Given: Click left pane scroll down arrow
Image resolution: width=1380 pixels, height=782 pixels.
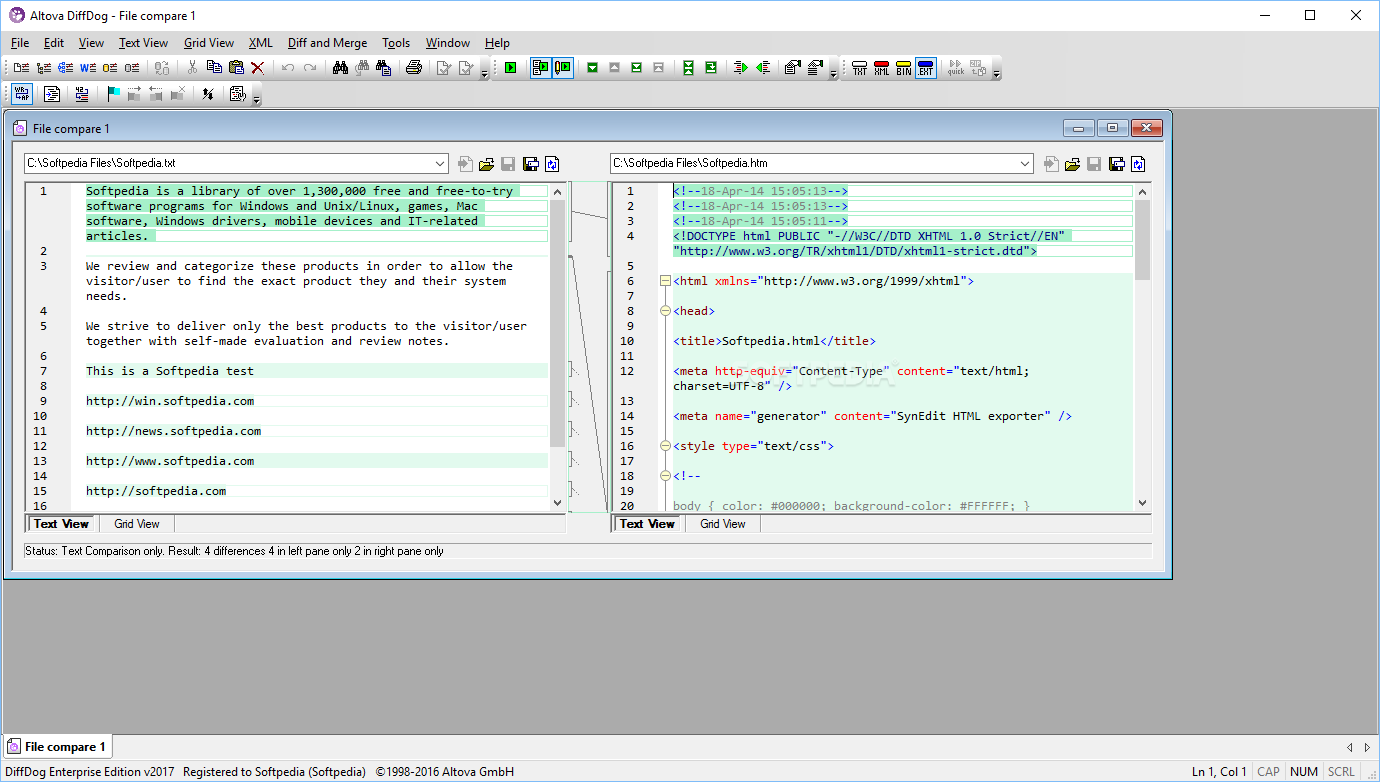Looking at the screenshot, I should [x=558, y=504].
